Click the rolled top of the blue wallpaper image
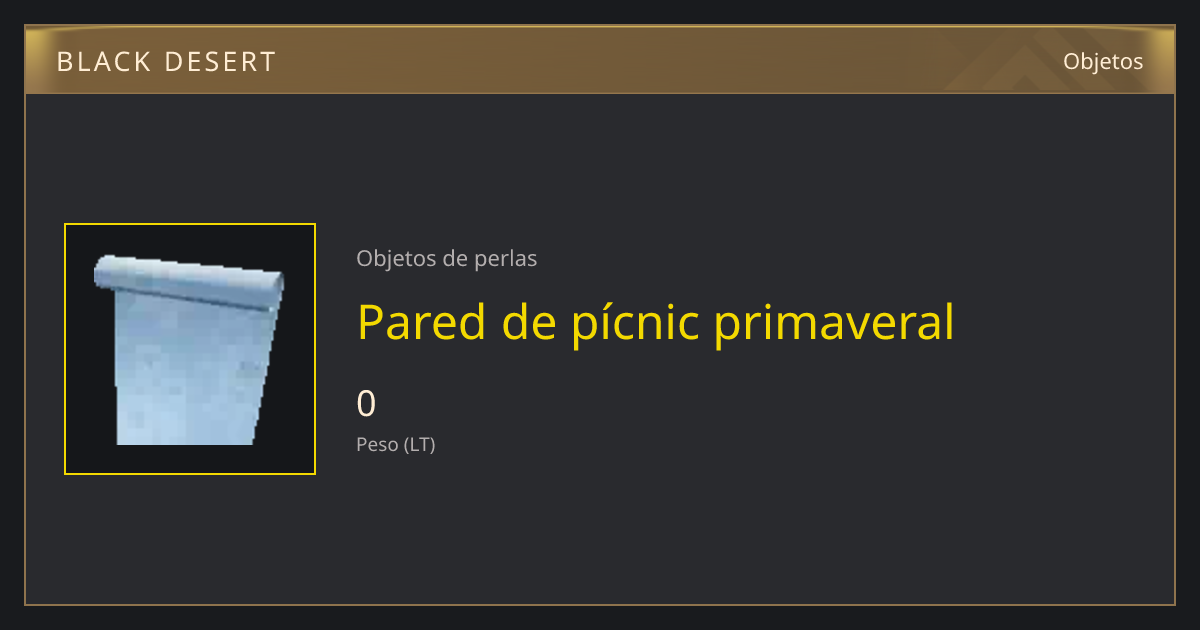1200x630 pixels. 190,282
